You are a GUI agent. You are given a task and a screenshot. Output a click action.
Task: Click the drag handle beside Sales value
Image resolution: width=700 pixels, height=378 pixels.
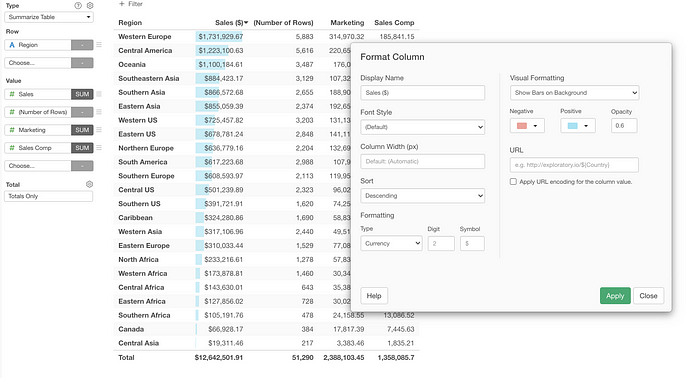(x=99, y=94)
